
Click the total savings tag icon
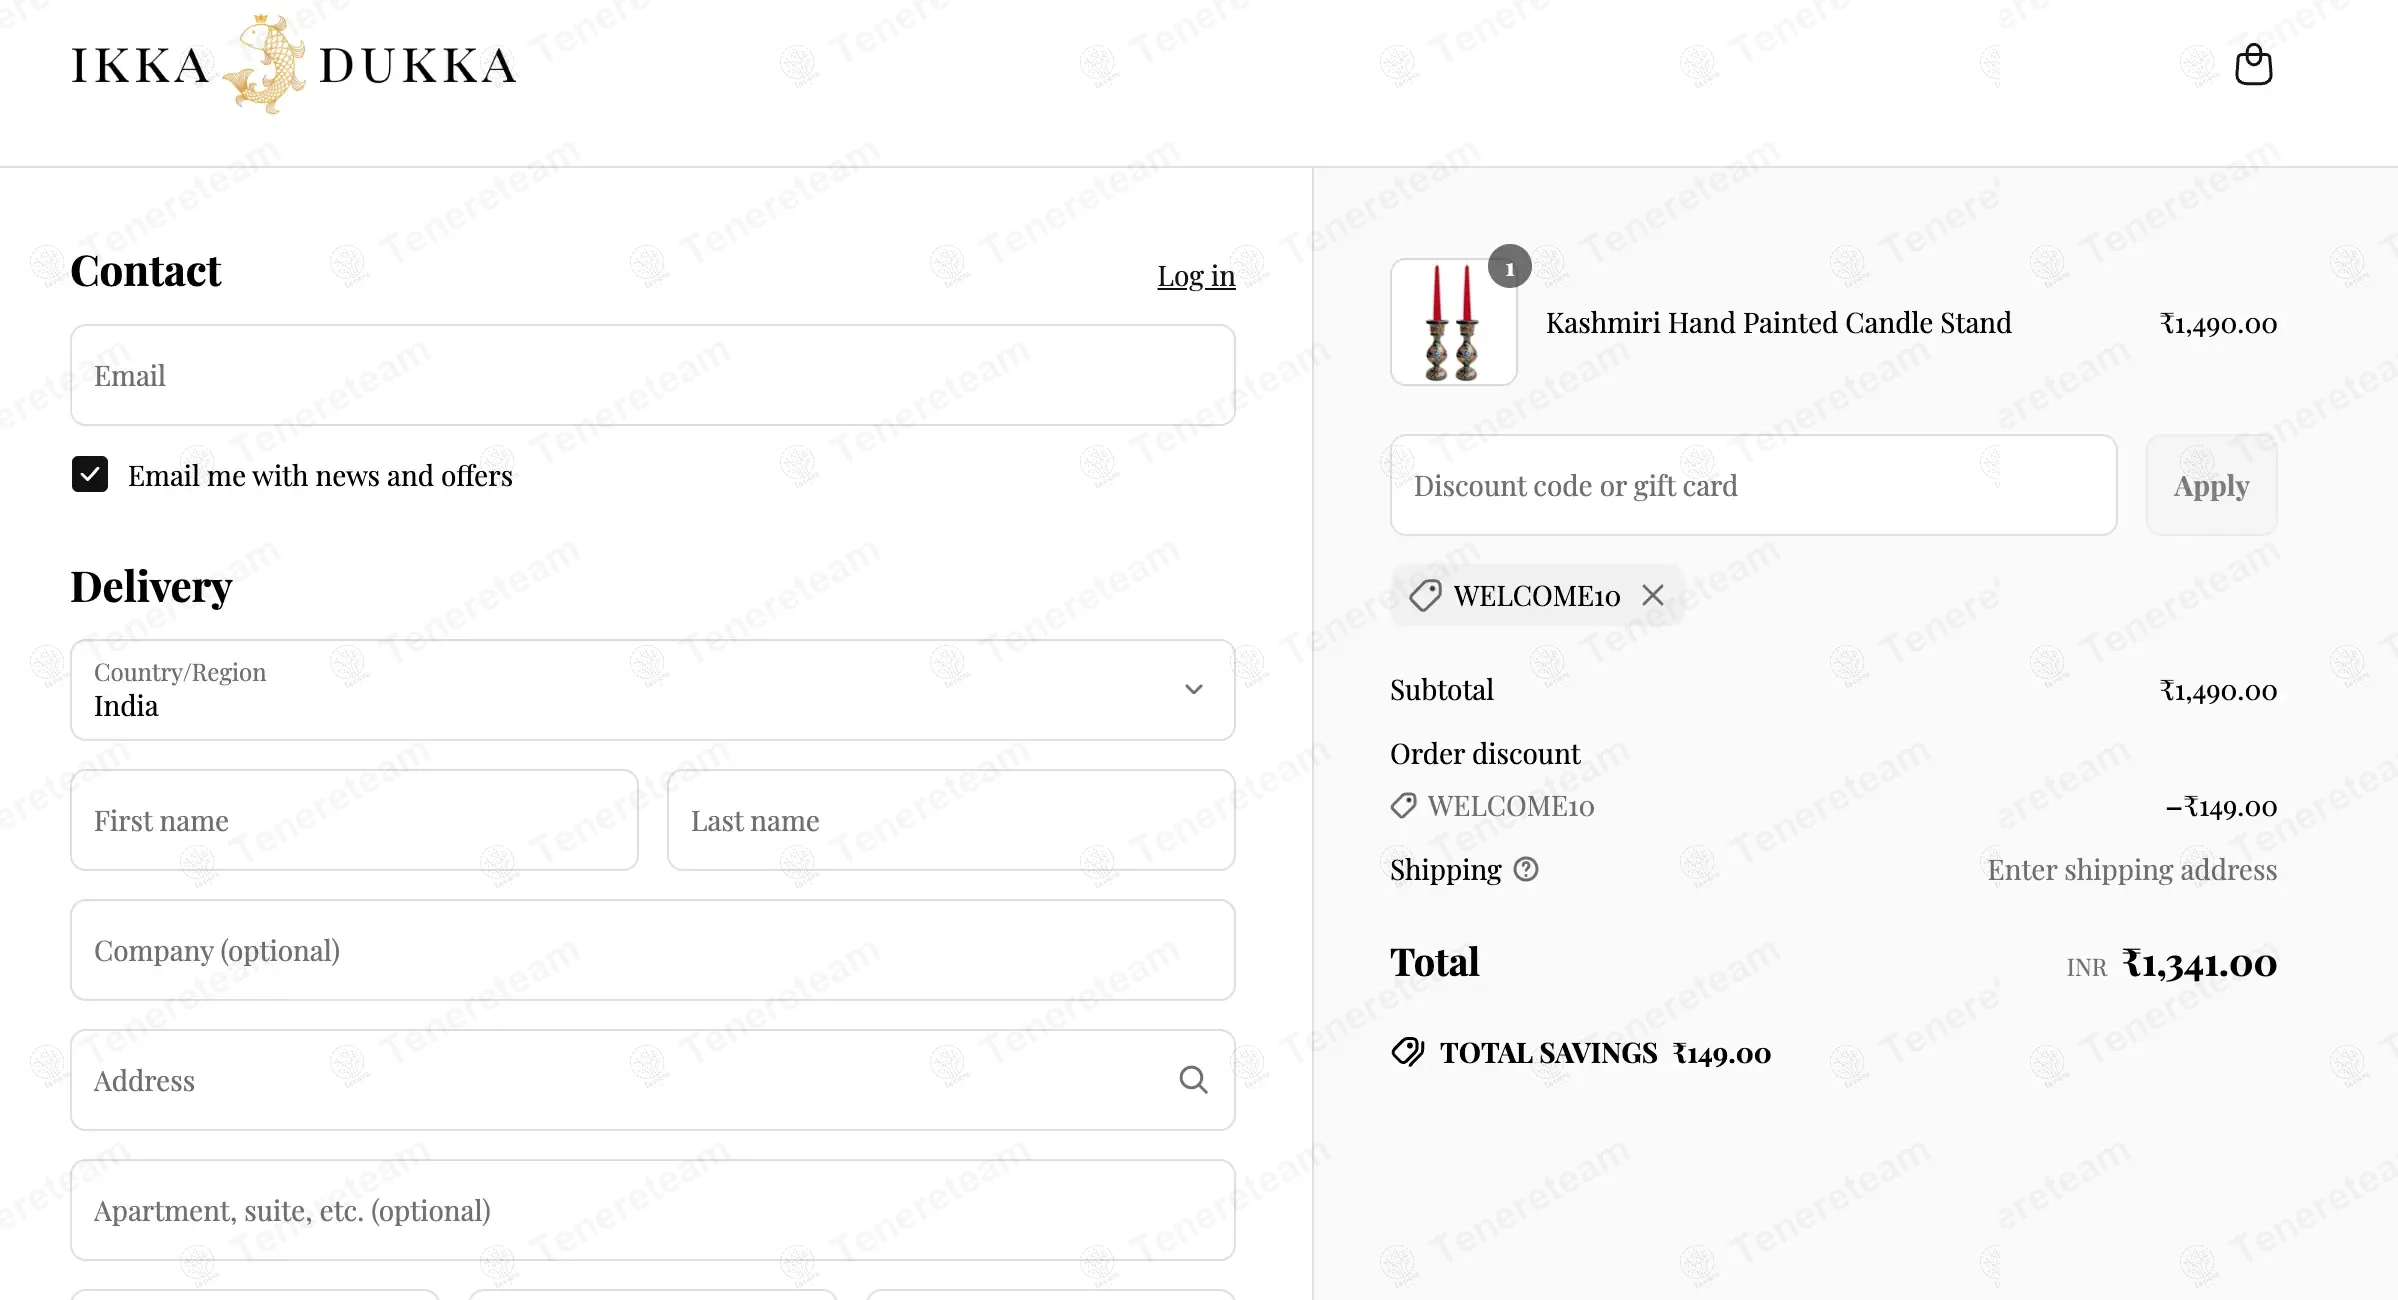[x=1408, y=1052]
